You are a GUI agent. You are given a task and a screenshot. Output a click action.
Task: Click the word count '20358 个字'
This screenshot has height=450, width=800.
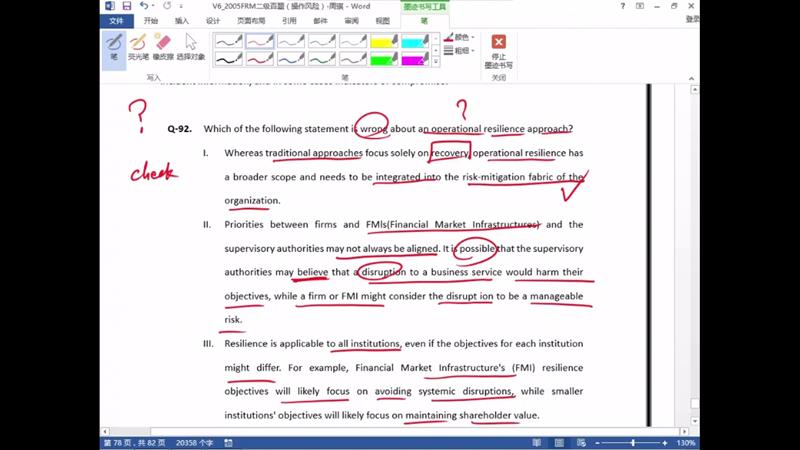click(194, 443)
